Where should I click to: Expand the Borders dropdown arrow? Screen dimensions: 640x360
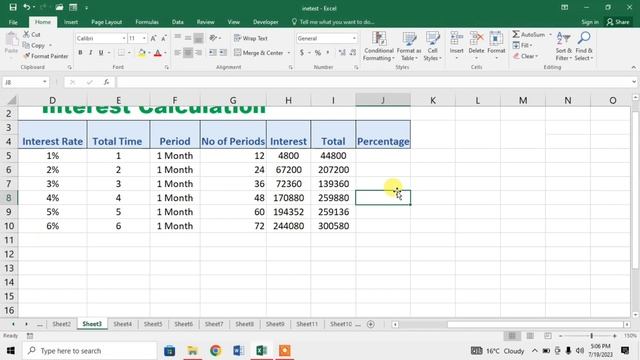coord(129,53)
